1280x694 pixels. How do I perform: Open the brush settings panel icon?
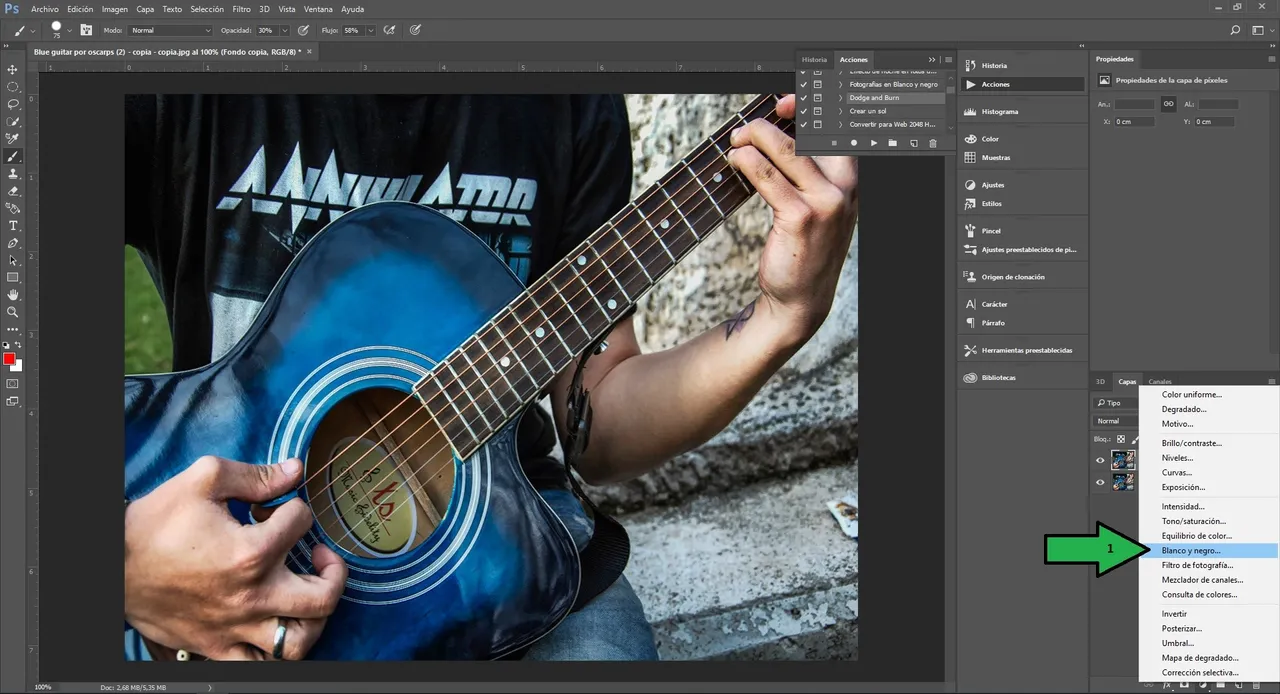[x=86, y=30]
